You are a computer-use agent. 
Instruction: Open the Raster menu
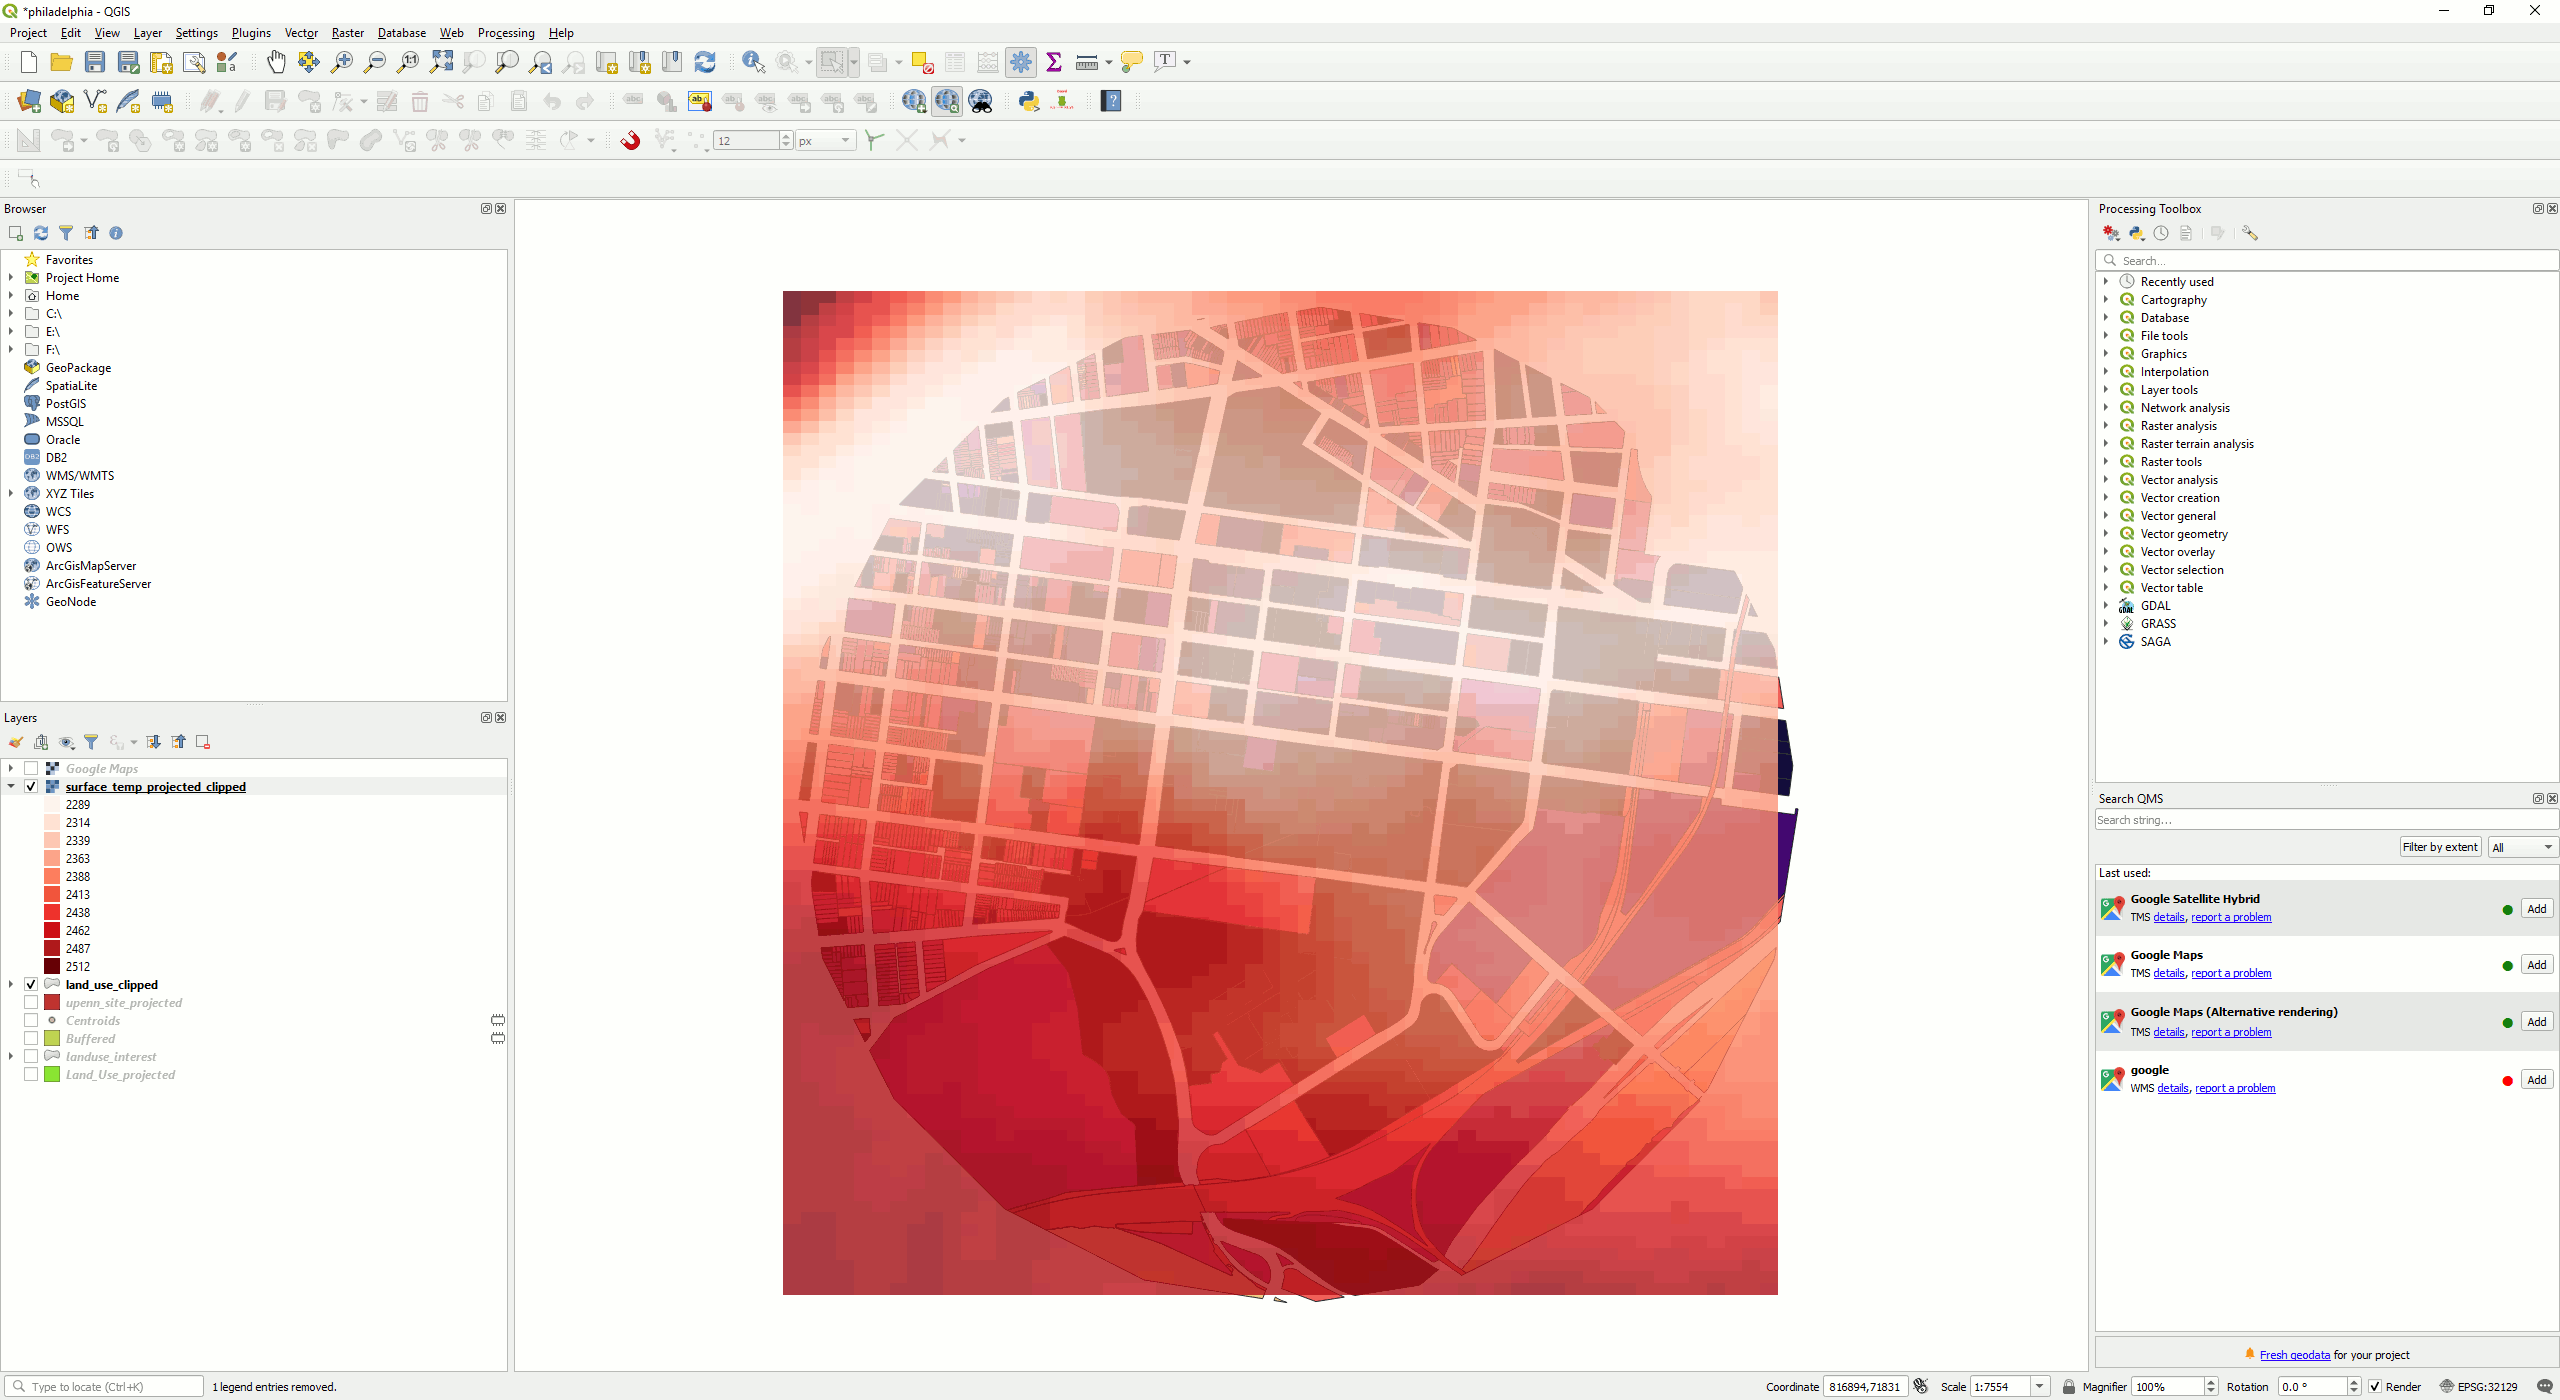click(x=347, y=33)
